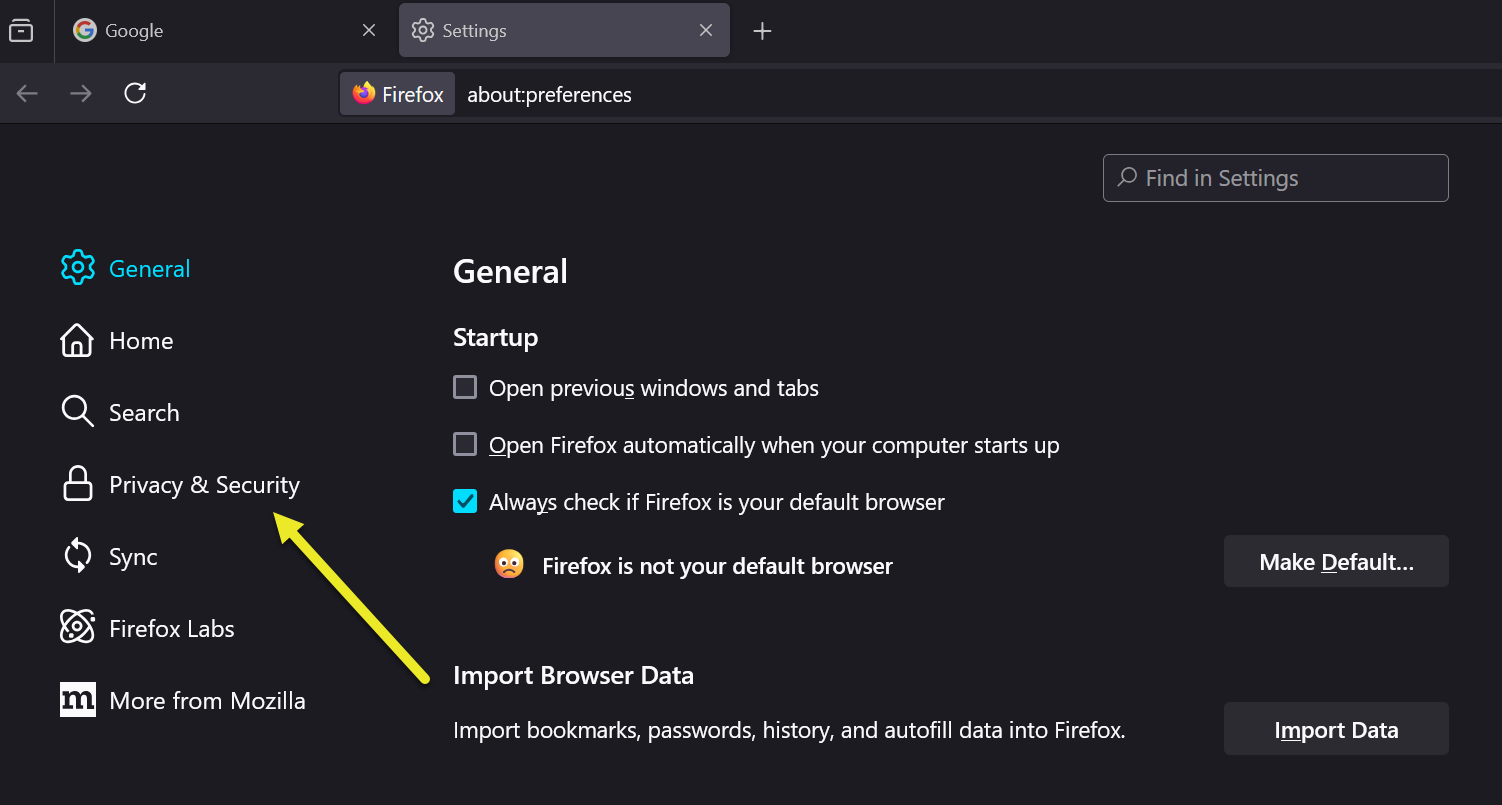Select the General category label
The image size is (1502, 805).
pos(150,269)
